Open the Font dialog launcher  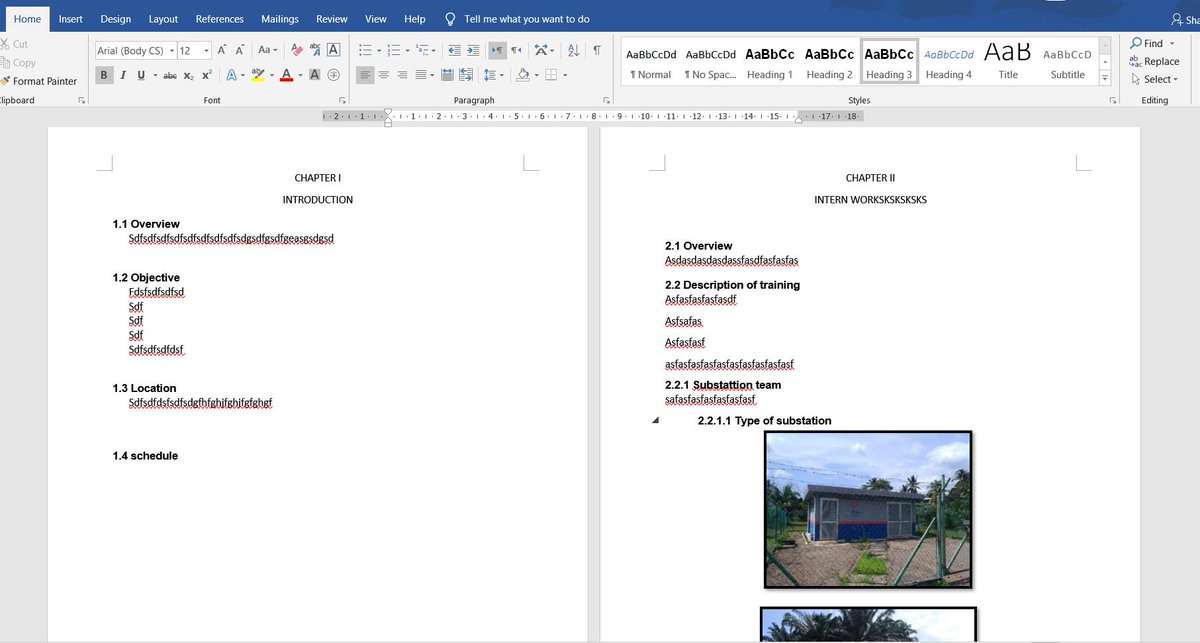pyautogui.click(x=342, y=101)
